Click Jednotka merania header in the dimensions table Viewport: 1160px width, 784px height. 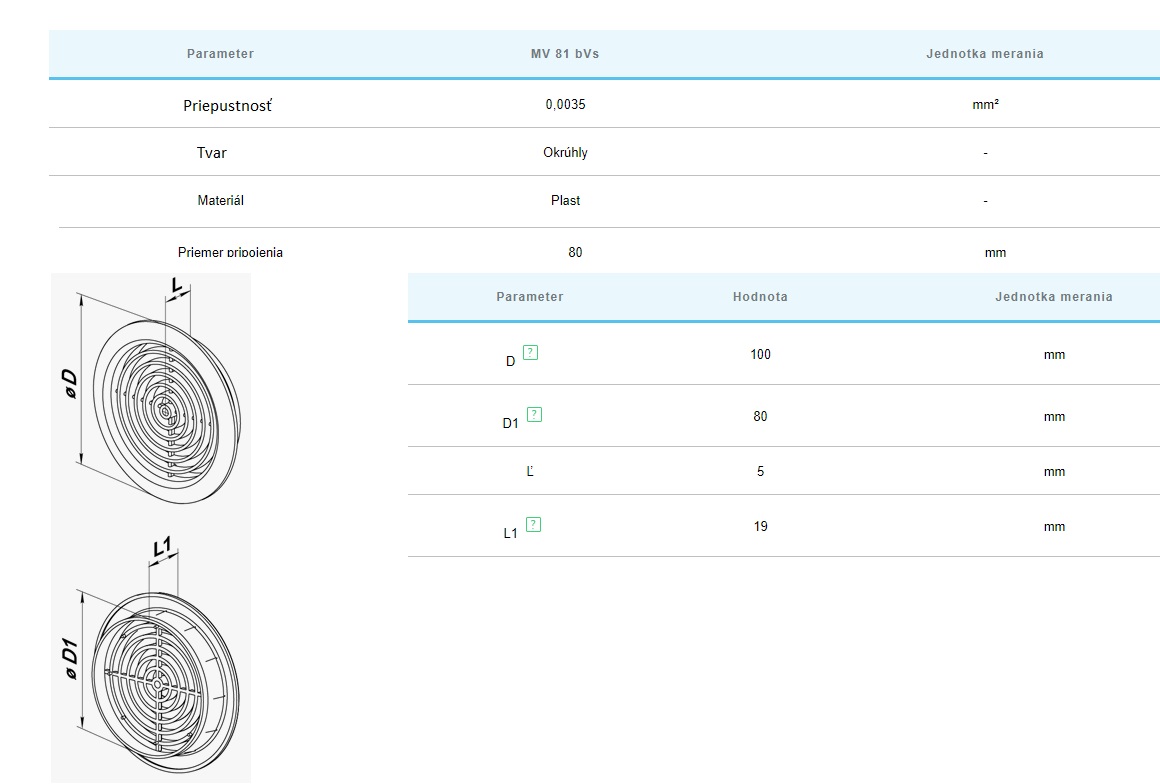(1053, 297)
